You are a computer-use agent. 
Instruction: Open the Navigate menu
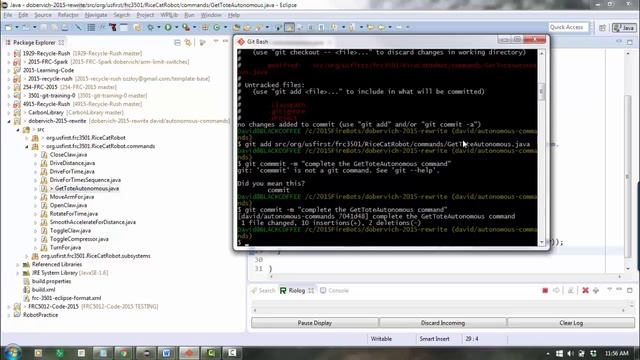(x=96, y=15)
